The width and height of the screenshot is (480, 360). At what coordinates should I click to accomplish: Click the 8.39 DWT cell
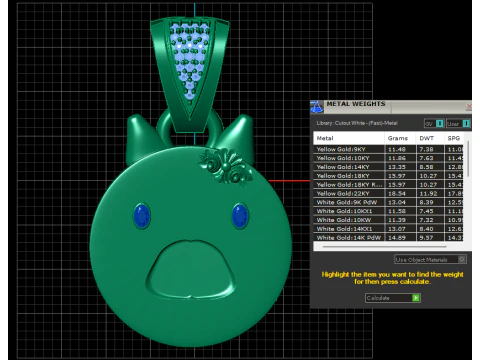click(x=430, y=202)
